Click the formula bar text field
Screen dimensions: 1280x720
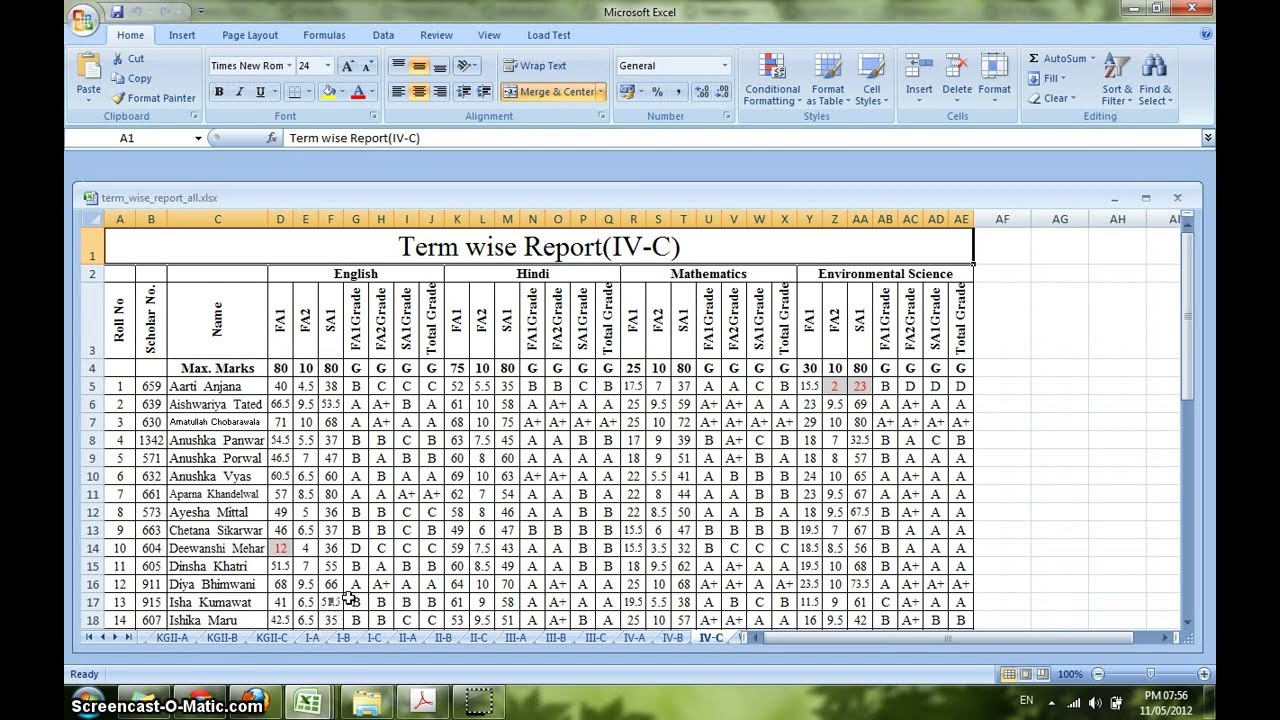coord(700,138)
